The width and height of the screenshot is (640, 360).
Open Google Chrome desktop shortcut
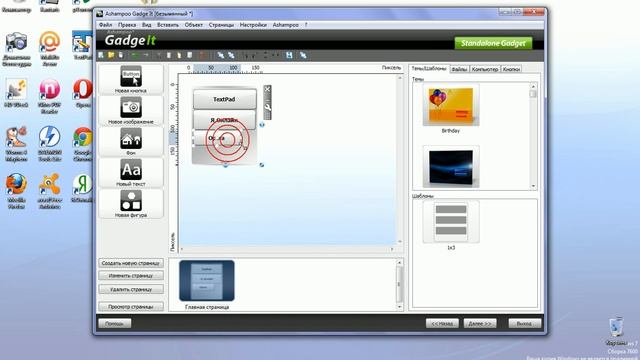pyautogui.click(x=82, y=144)
